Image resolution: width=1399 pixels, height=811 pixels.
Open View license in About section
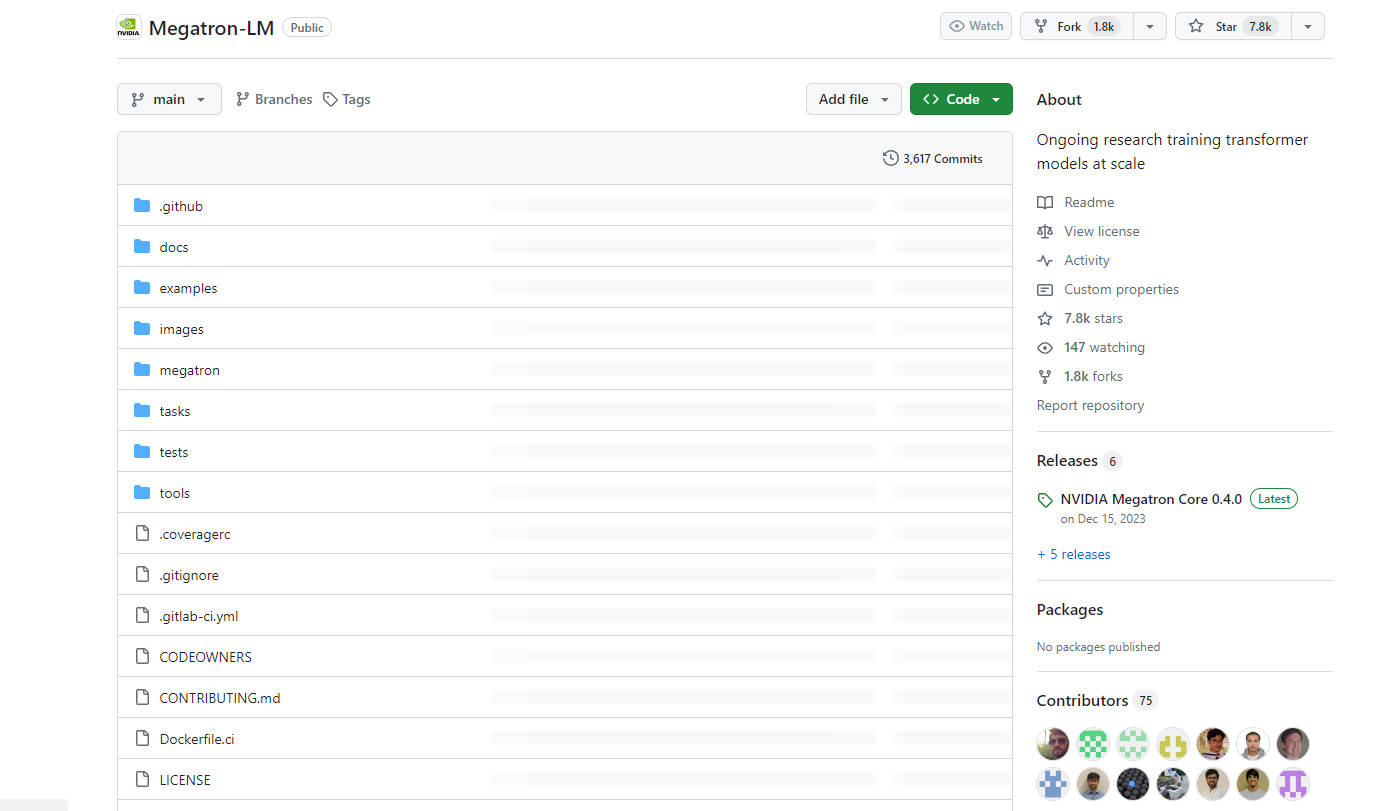coord(1101,231)
